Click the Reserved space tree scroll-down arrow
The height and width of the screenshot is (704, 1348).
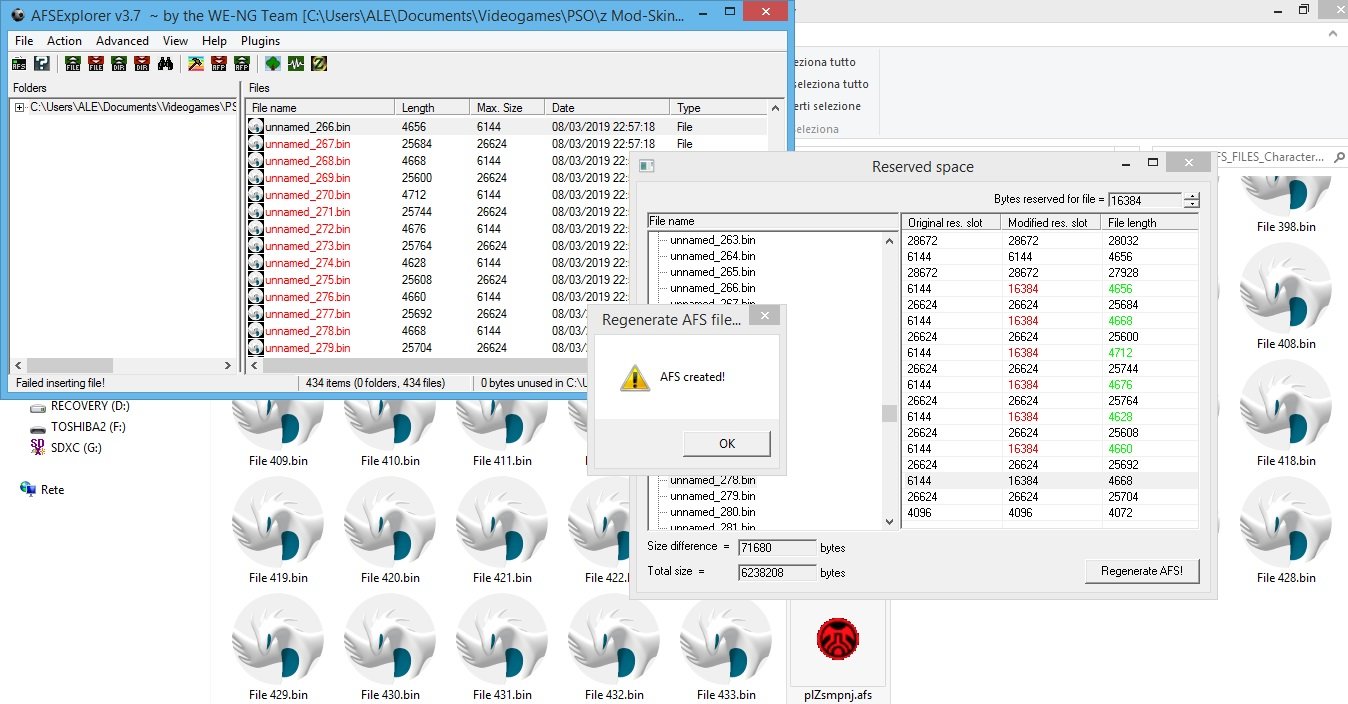coord(890,521)
